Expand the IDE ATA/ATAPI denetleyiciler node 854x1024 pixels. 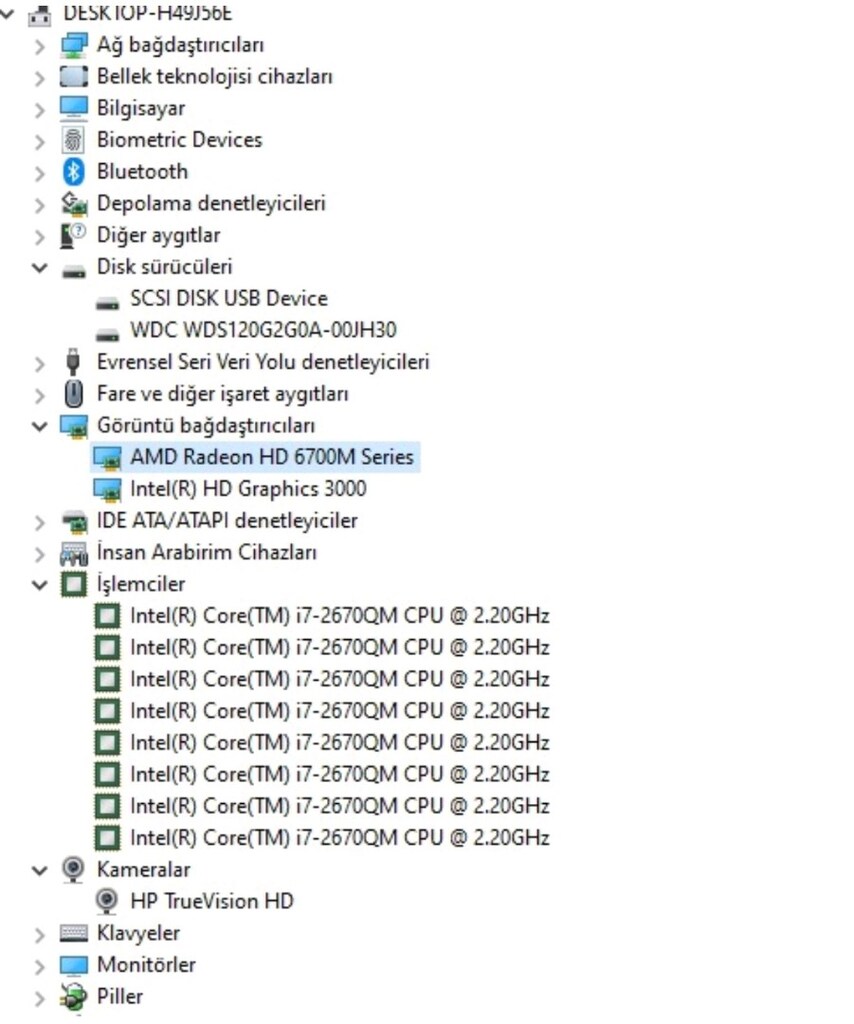40,522
